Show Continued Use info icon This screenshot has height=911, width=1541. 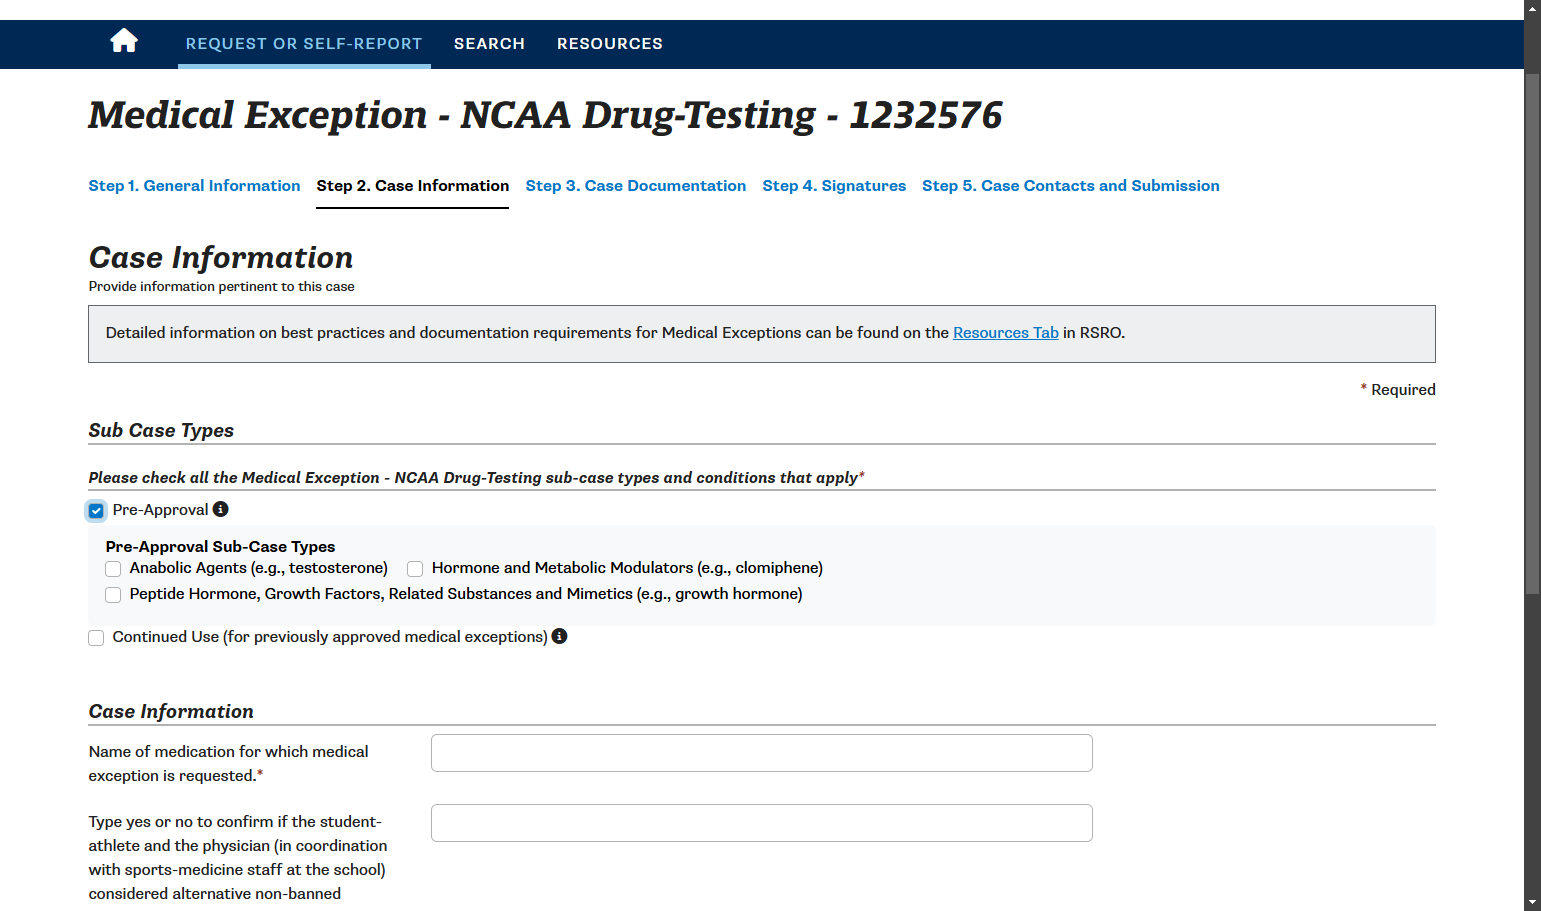point(560,636)
